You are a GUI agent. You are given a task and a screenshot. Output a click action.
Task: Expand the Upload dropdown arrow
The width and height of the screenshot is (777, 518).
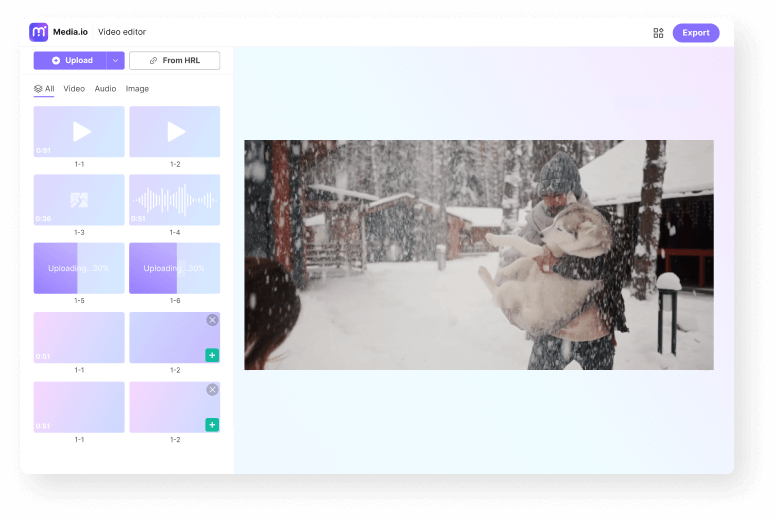[115, 61]
